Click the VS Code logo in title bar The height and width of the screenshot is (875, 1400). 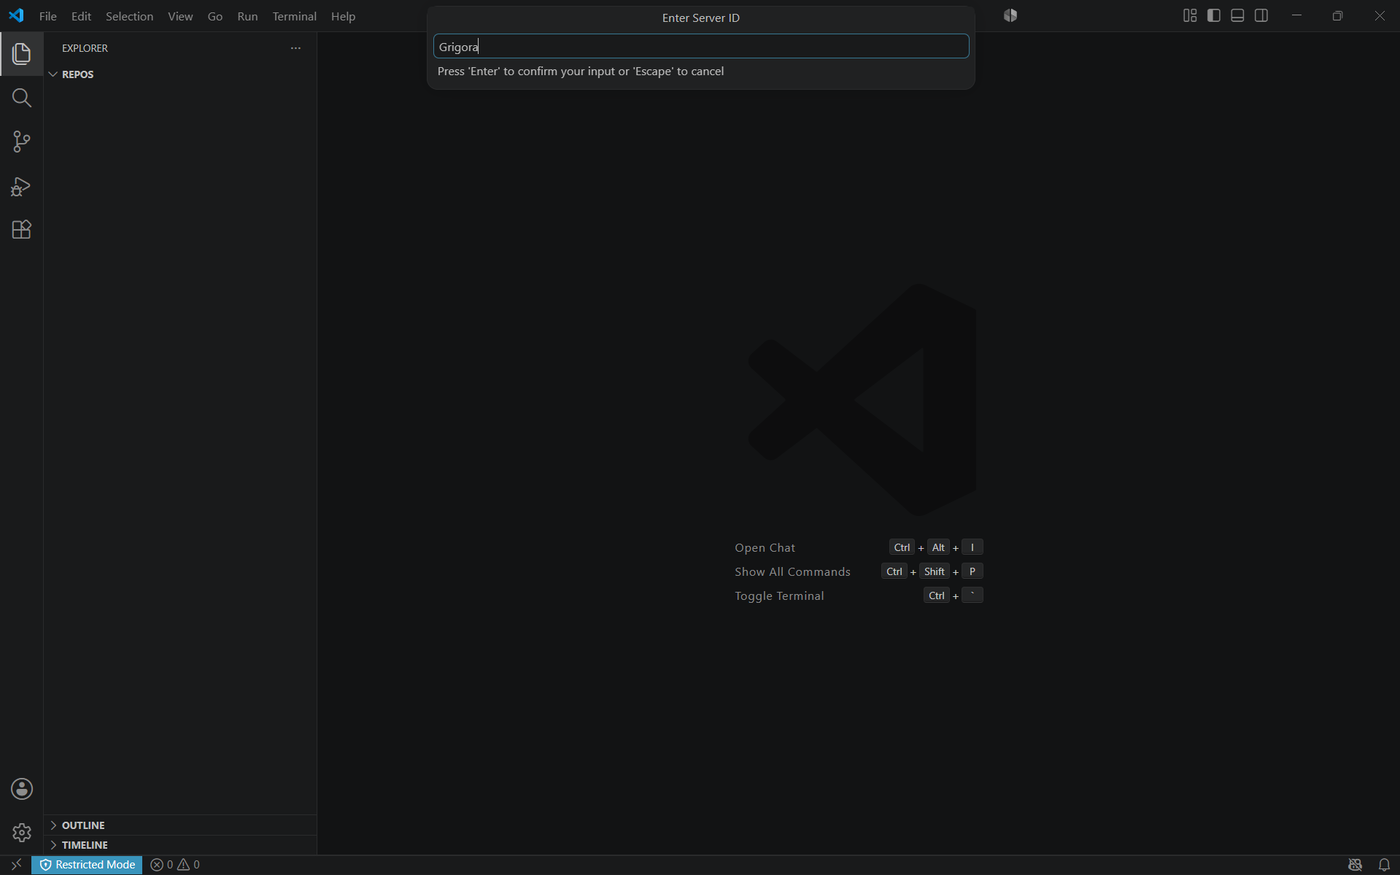coord(16,16)
